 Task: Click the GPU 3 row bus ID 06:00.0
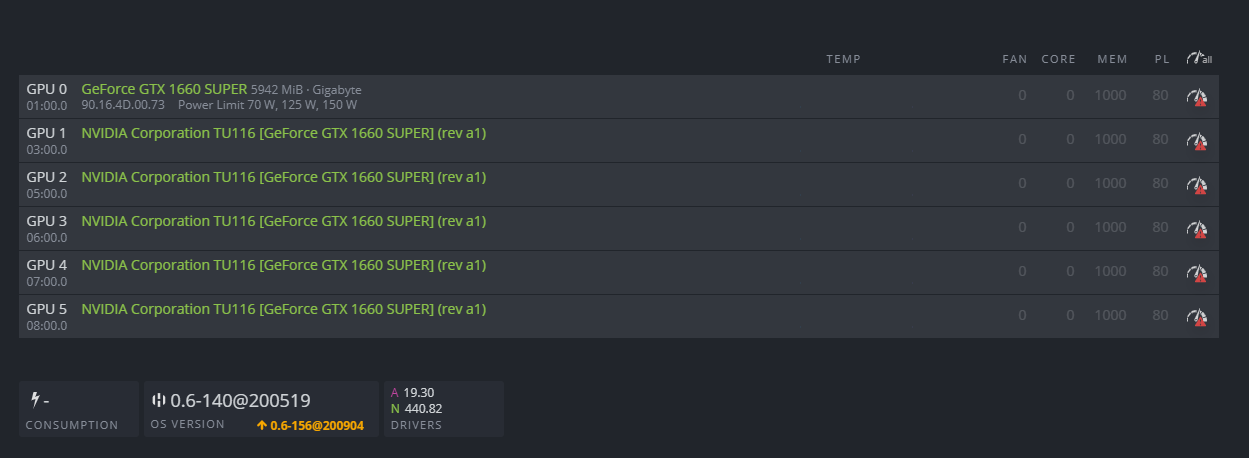coord(47,237)
